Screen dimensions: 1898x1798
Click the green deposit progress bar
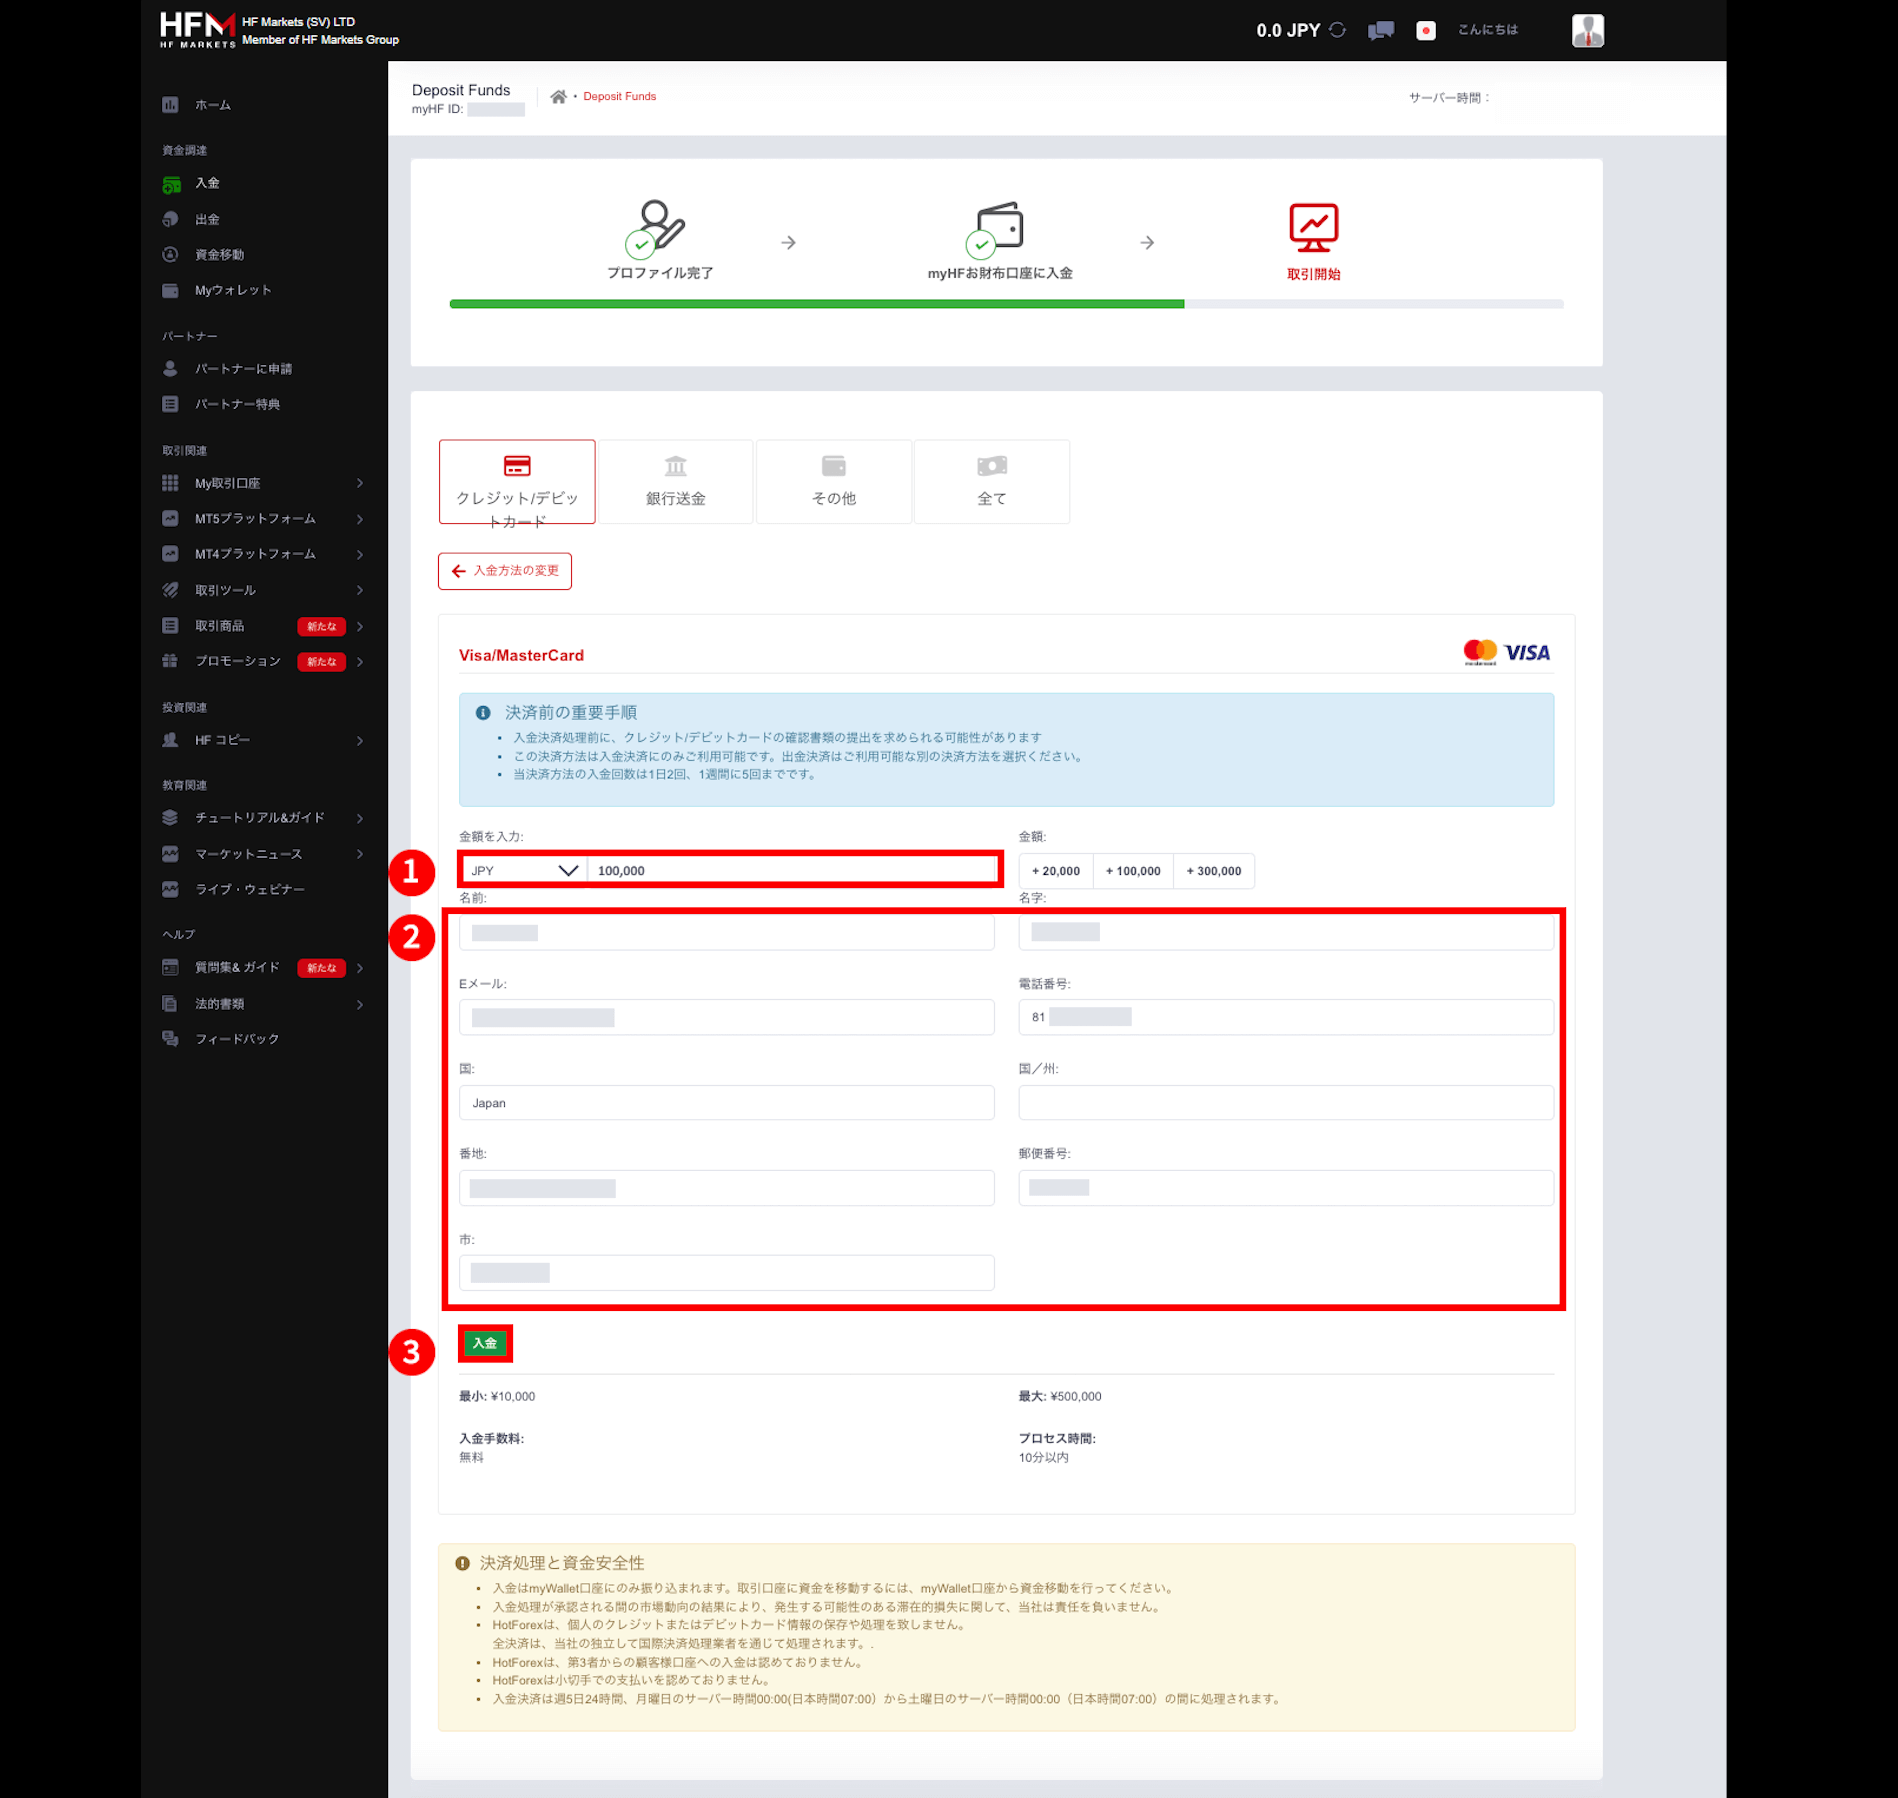[815, 304]
